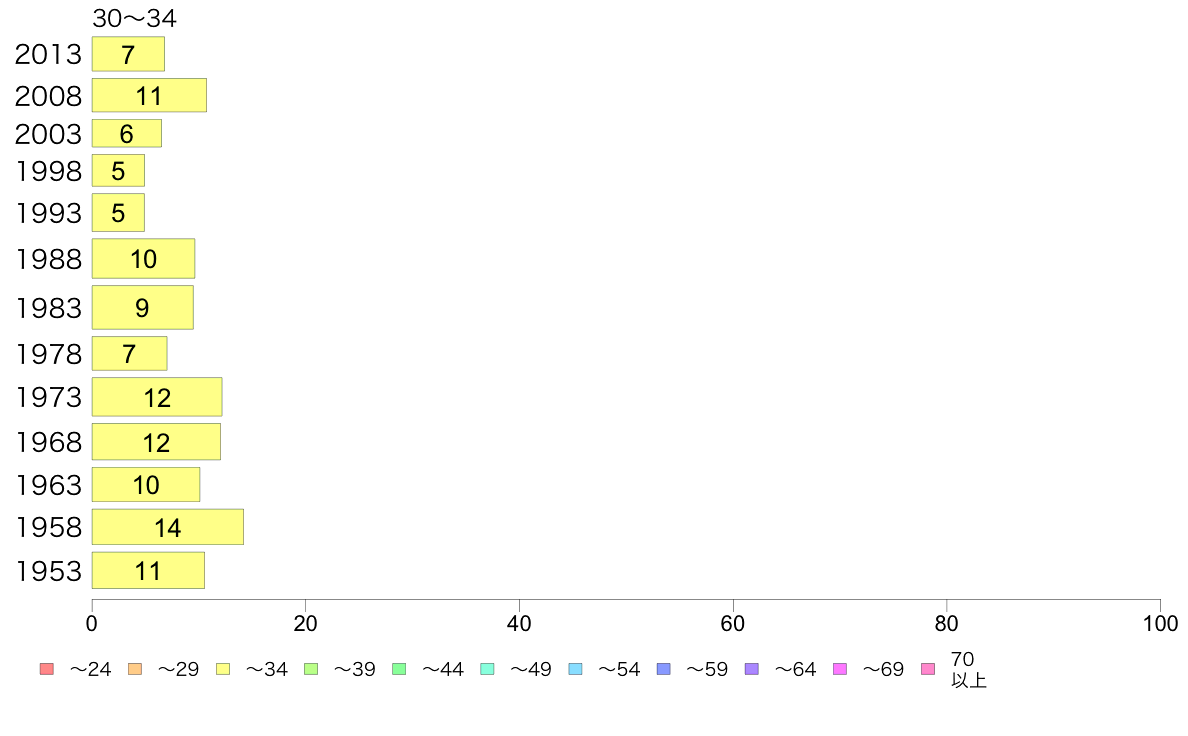Click the 2008 bar showing 11
Image resolution: width=1188 pixels, height=736 pixels.
149,96
